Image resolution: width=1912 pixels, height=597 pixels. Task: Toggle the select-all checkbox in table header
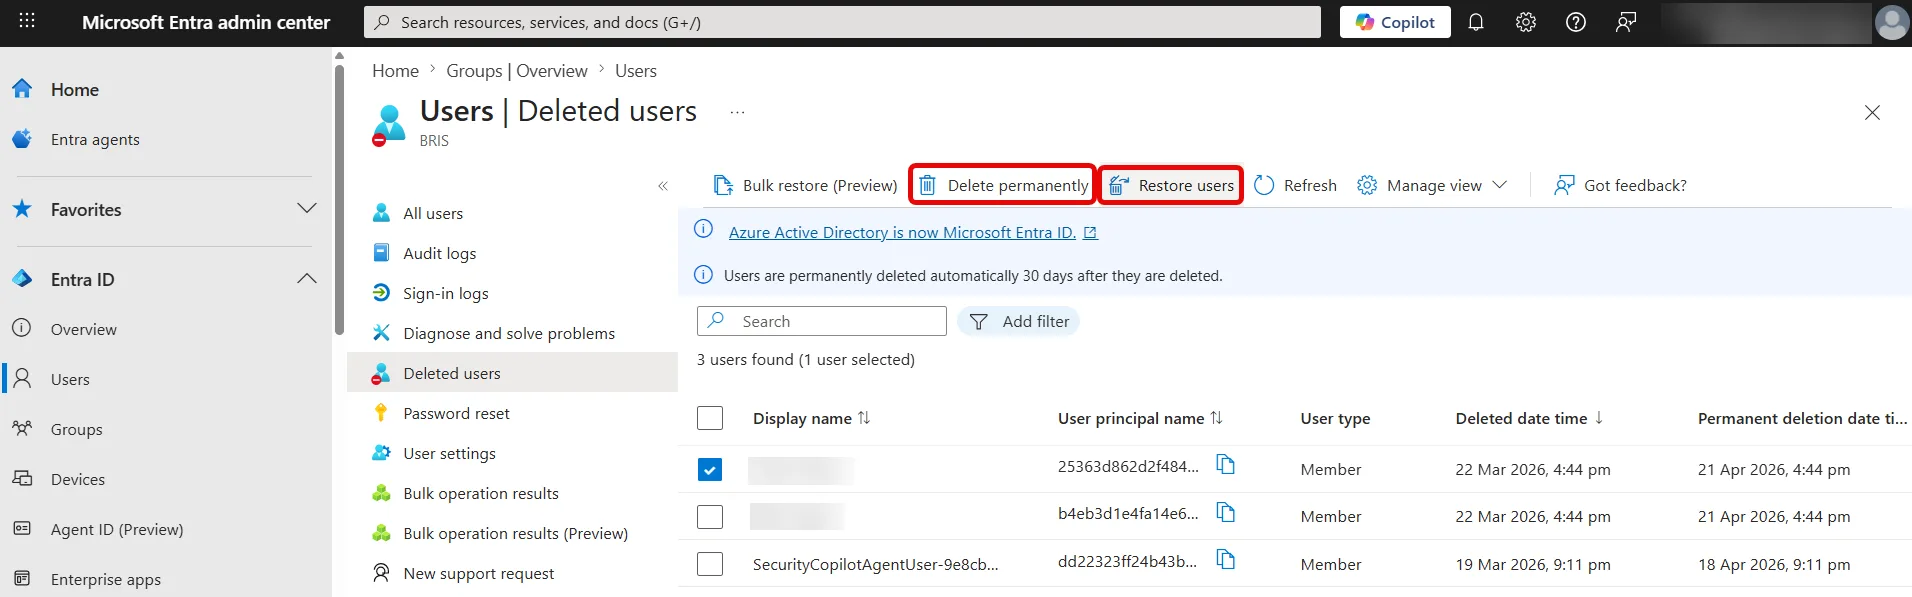[x=710, y=418]
